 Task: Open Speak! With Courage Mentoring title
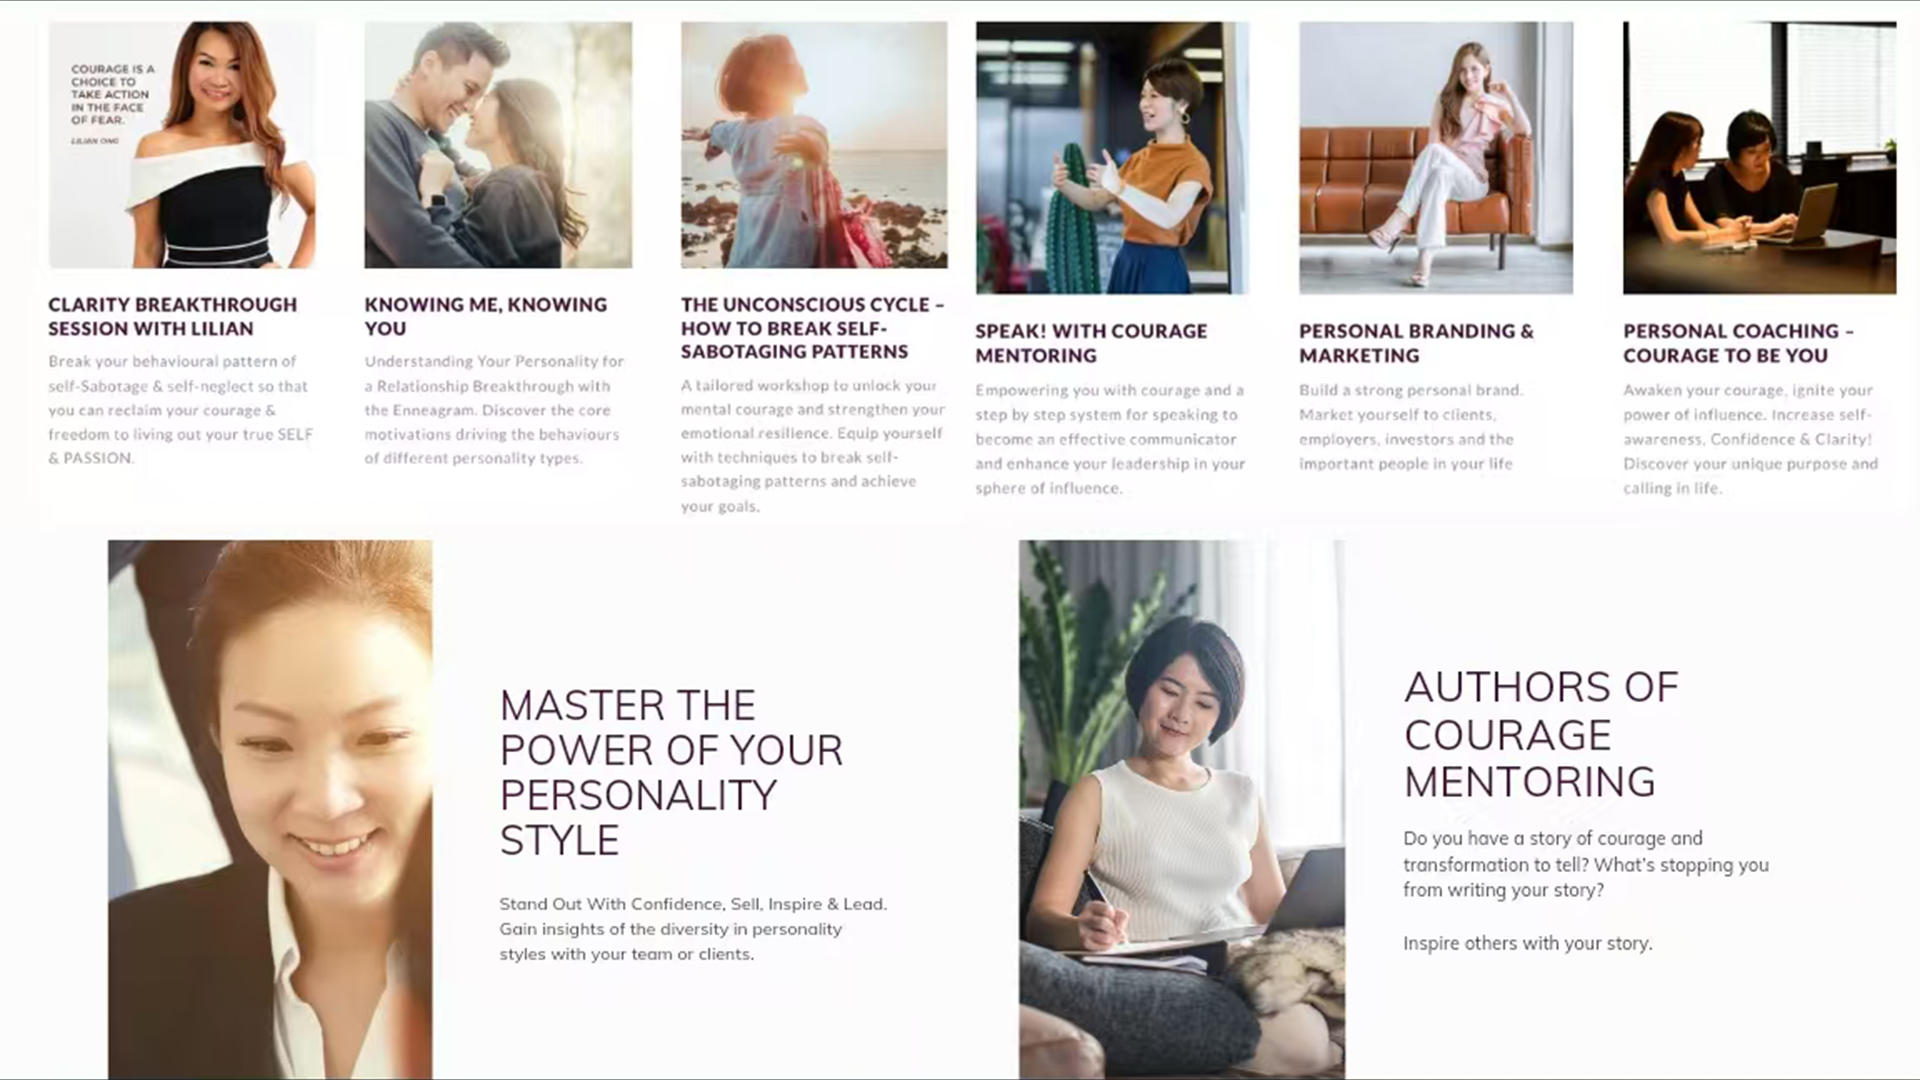[1091, 343]
